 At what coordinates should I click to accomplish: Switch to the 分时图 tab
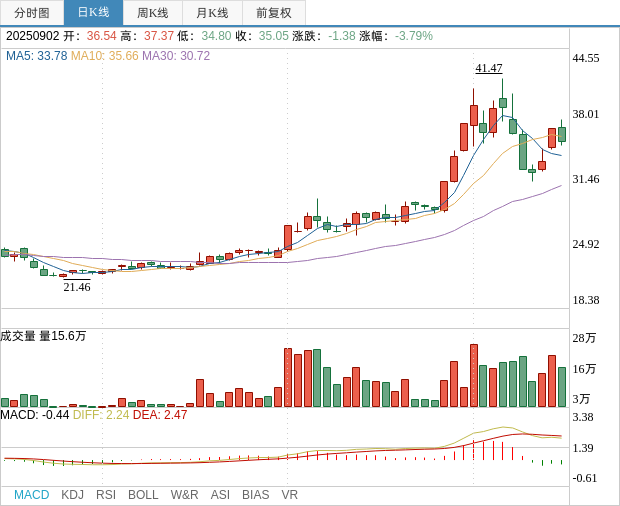pos(32,13)
